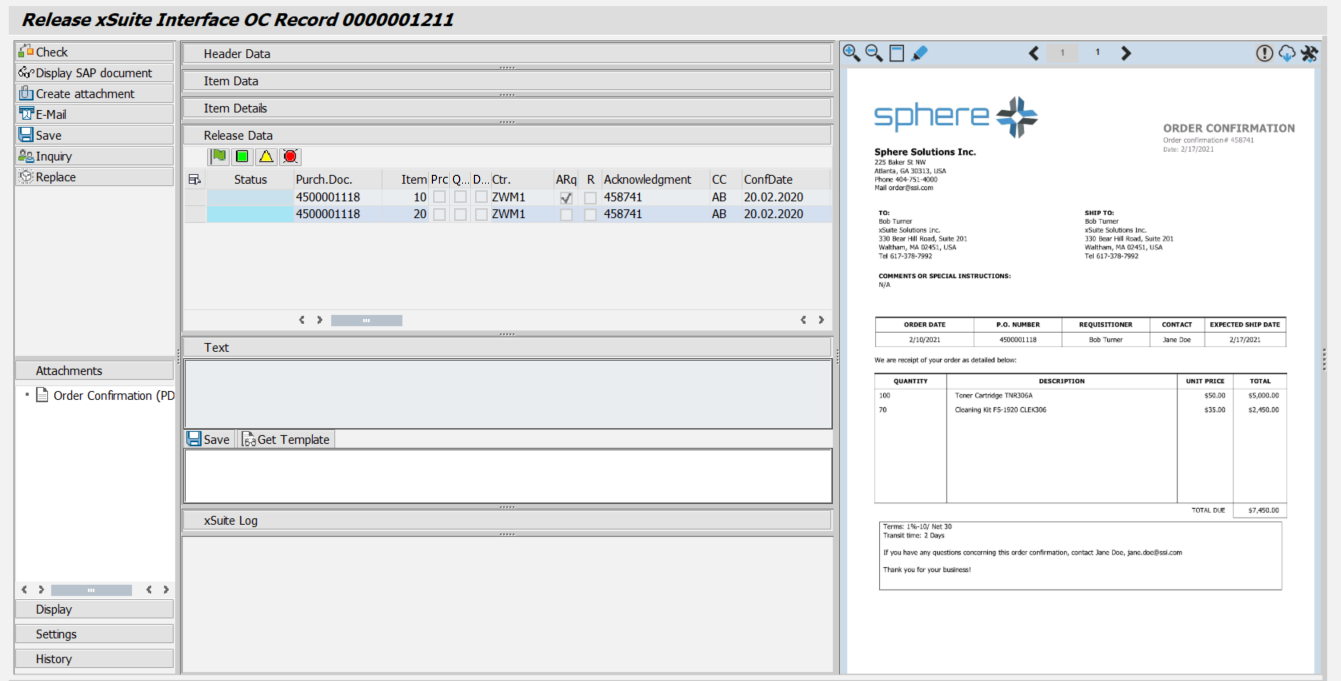This screenshot has width=1341, height=681.
Task: Download document via cloud icon
Action: [x=1287, y=53]
